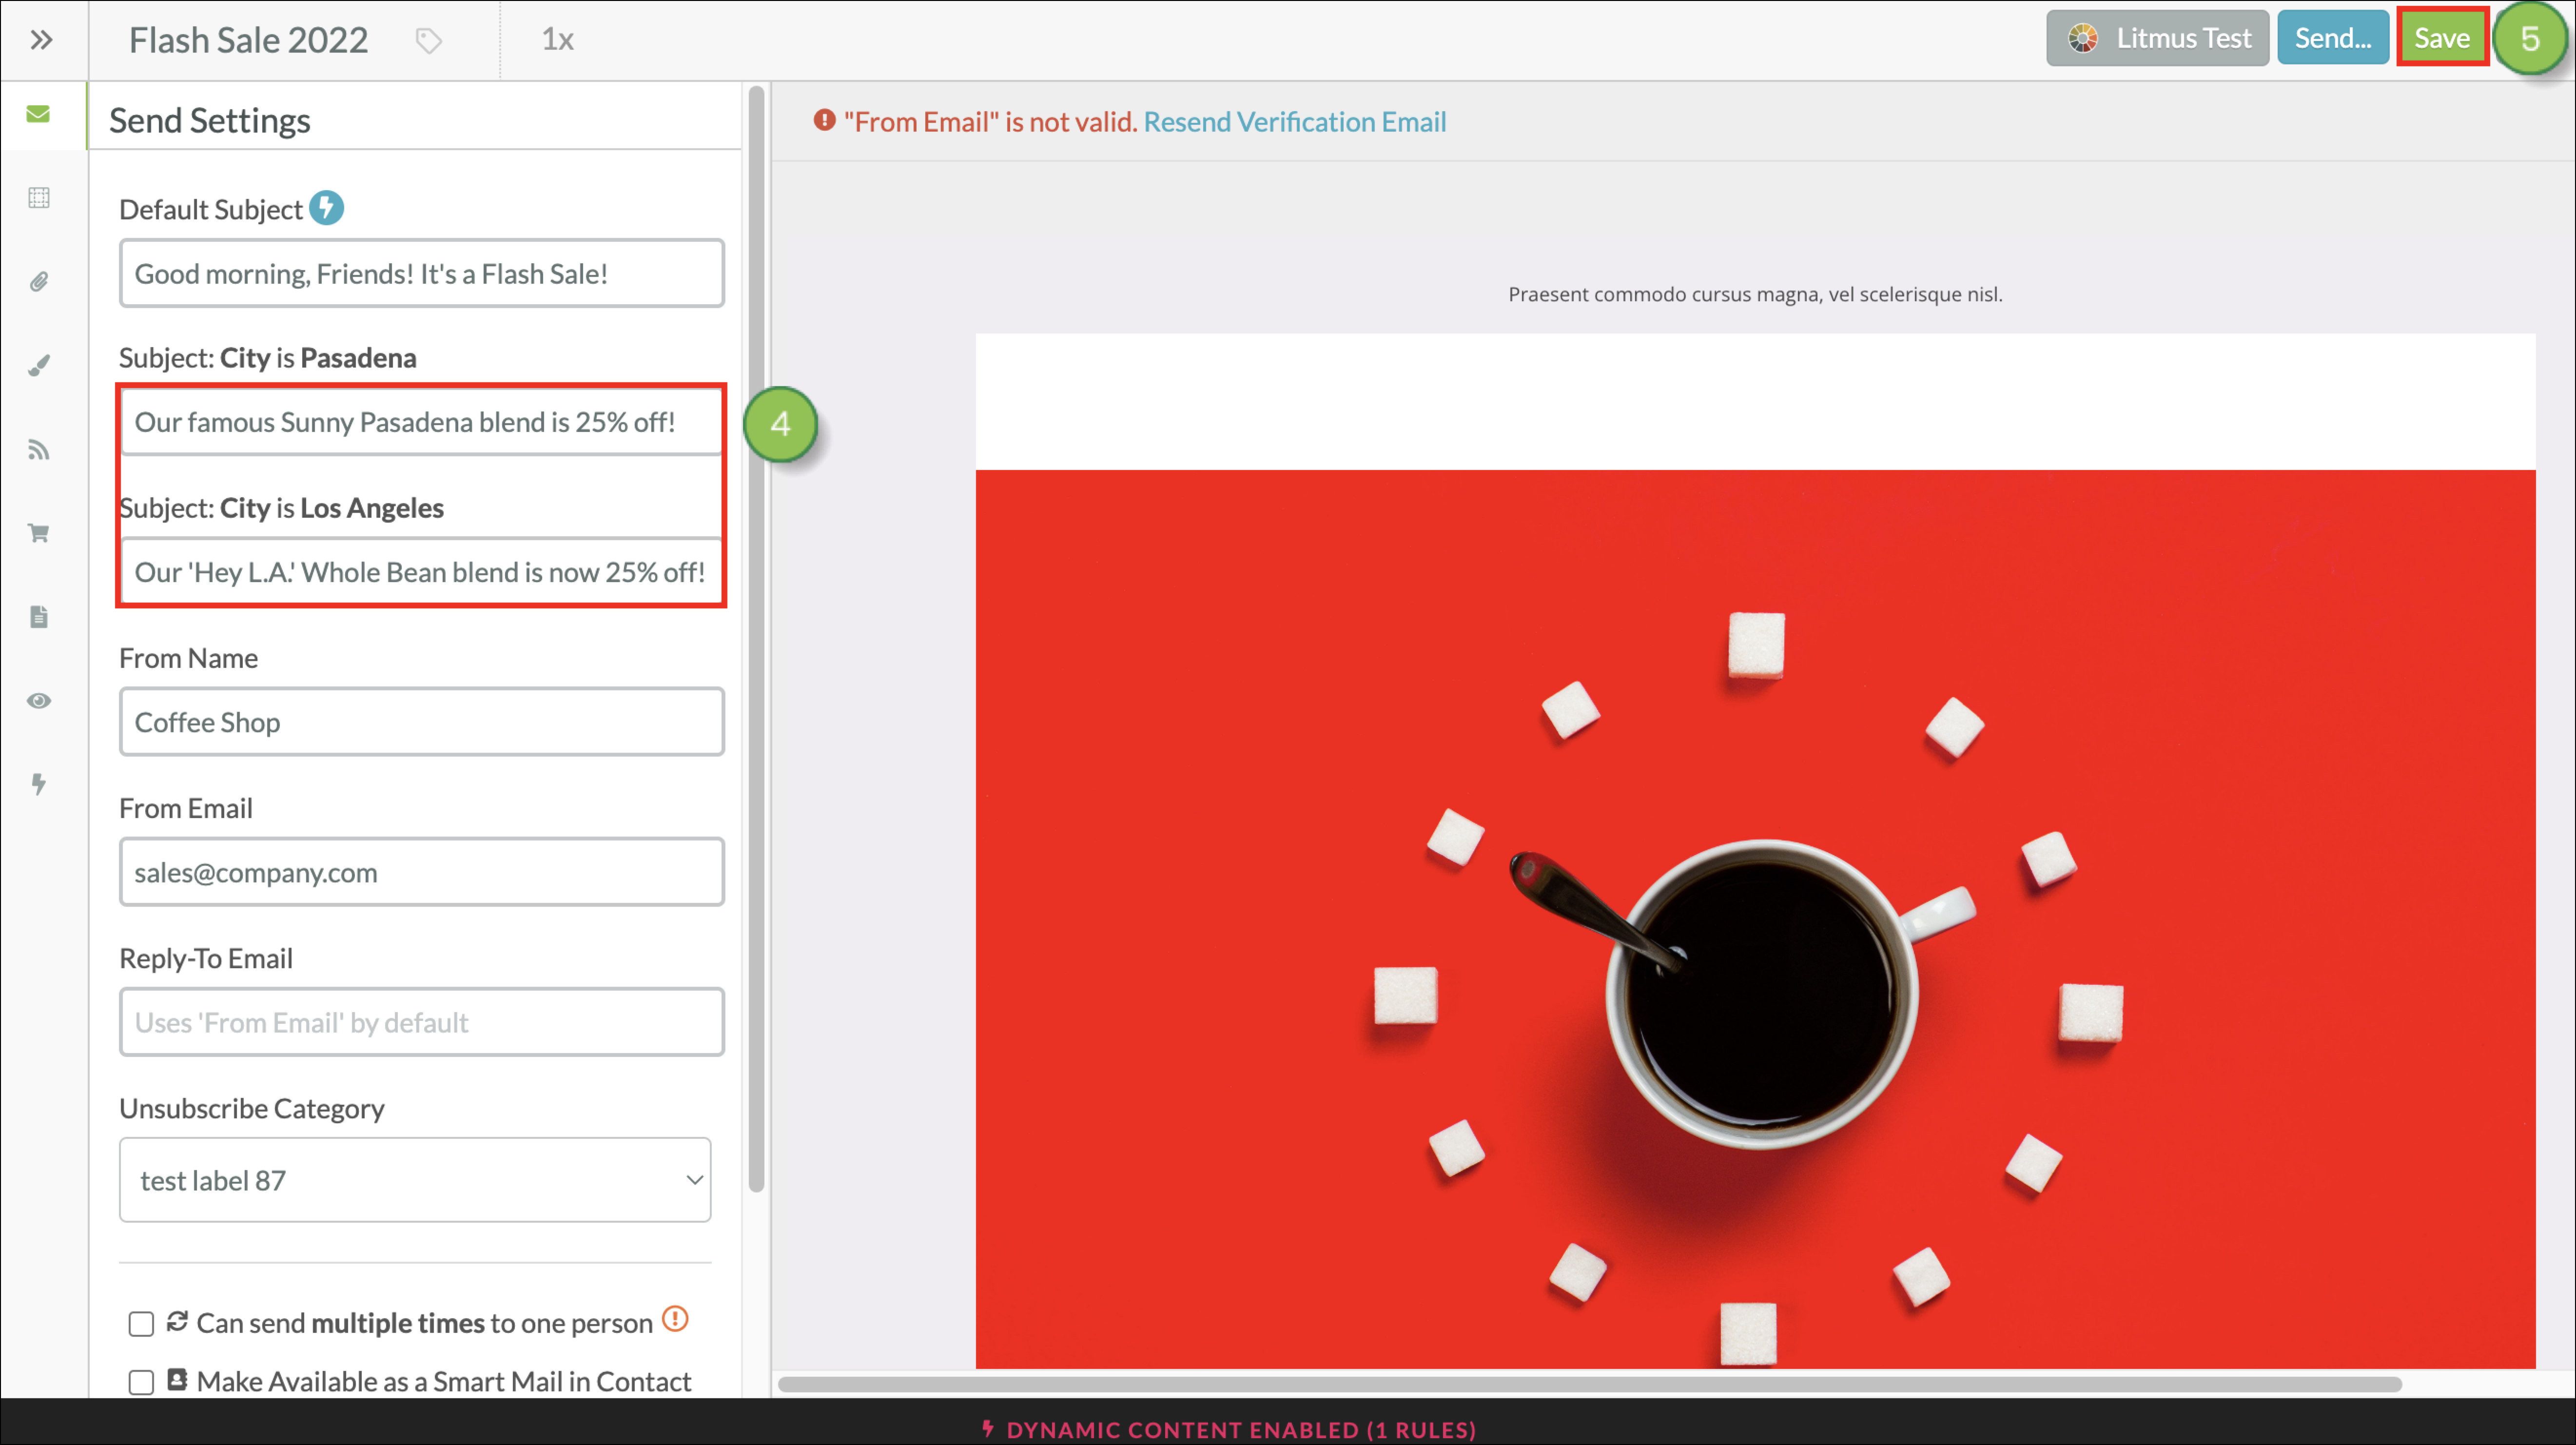
Task: Open the shopping cart sidebar icon
Action: point(39,533)
